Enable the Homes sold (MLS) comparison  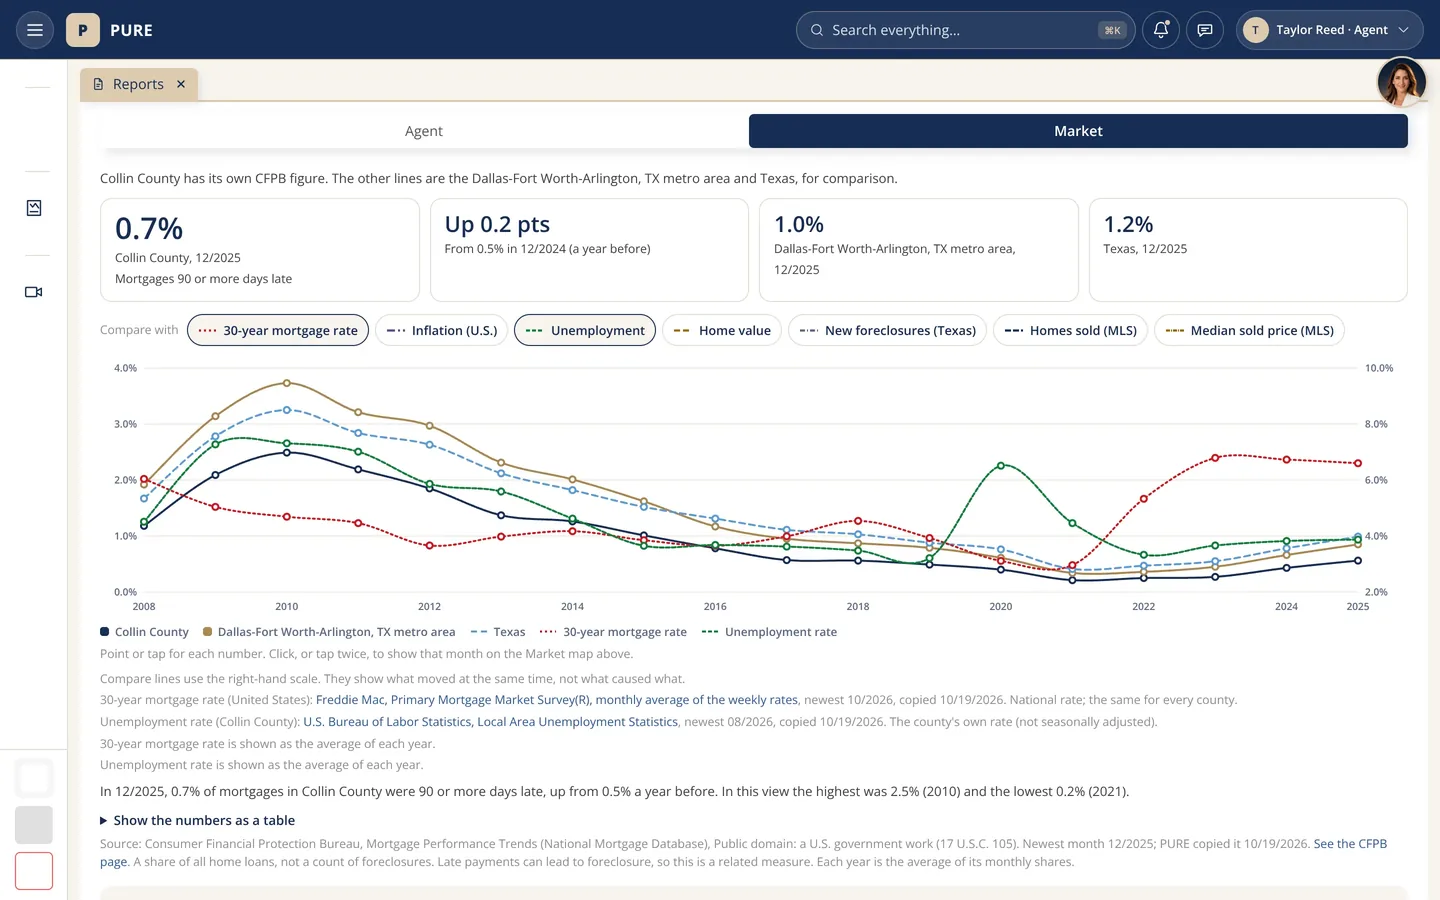pos(1070,330)
